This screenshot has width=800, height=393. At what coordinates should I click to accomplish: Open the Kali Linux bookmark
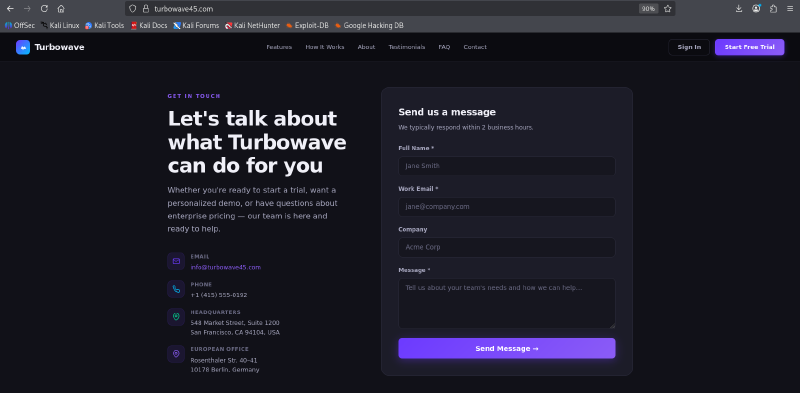[x=60, y=25]
